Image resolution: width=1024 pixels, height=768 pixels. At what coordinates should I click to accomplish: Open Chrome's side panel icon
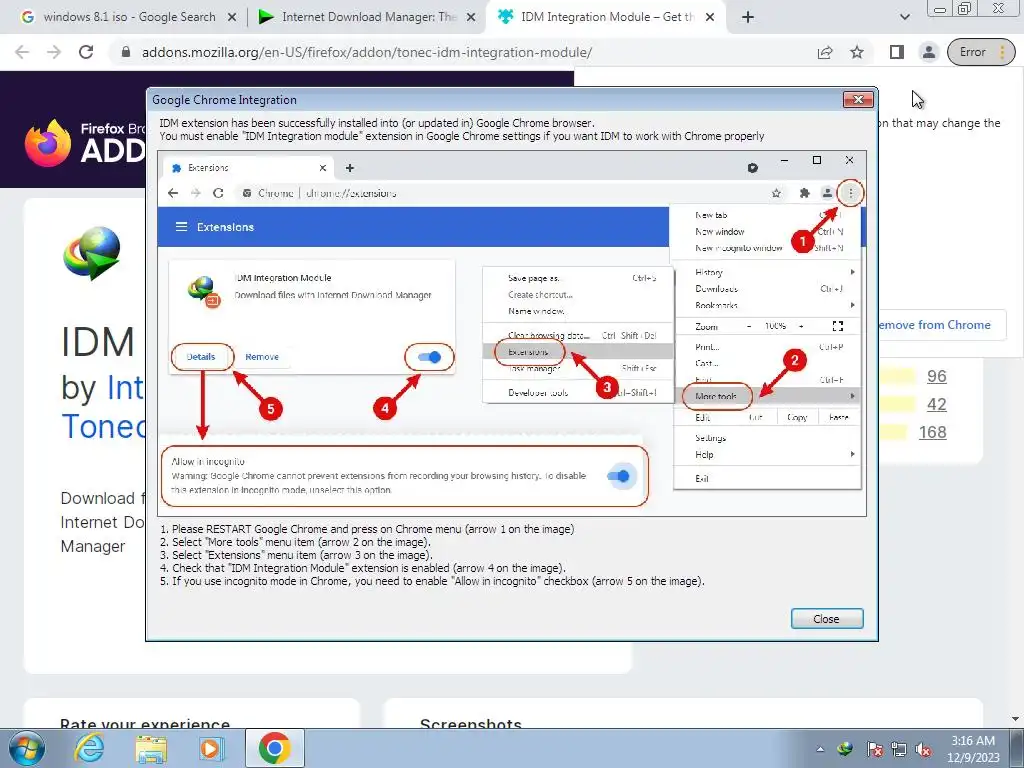point(897,52)
